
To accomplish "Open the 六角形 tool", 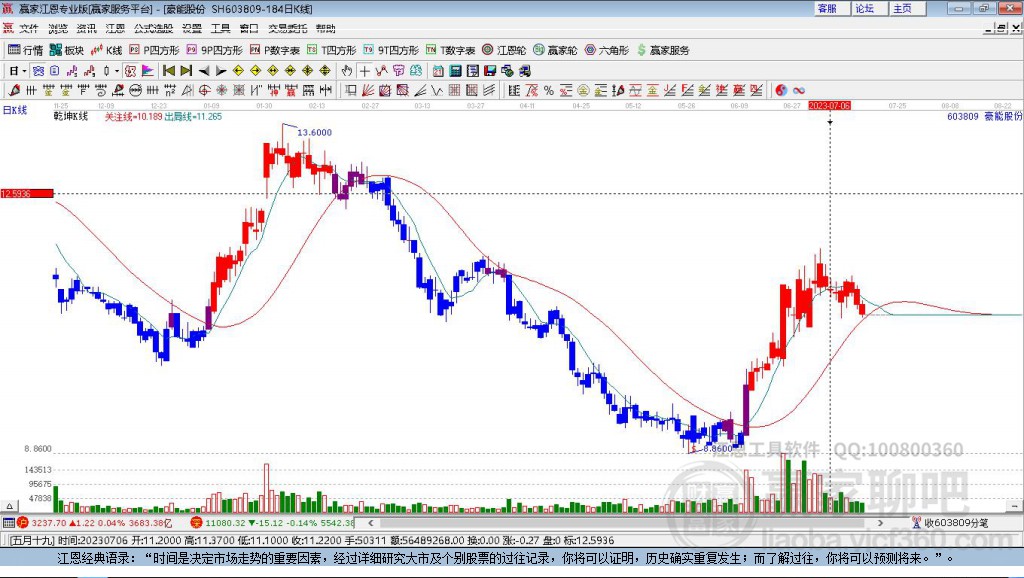I will click(607, 50).
